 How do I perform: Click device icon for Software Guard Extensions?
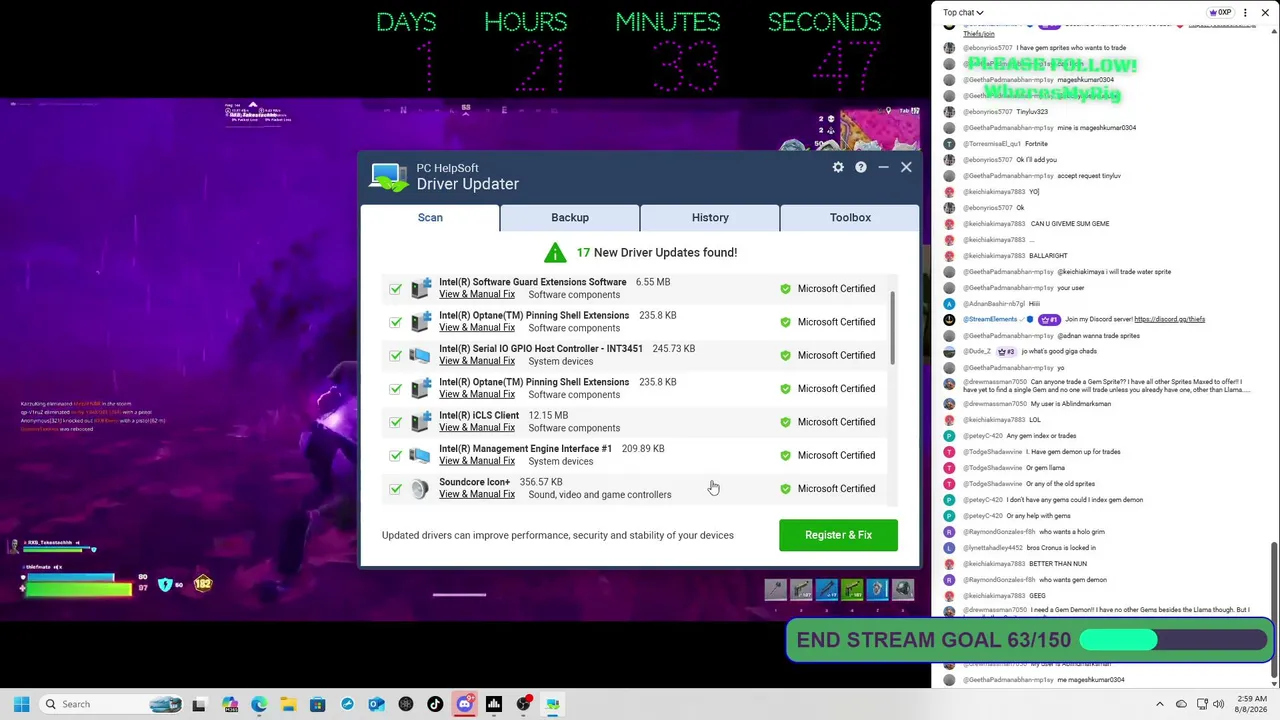[420, 288]
